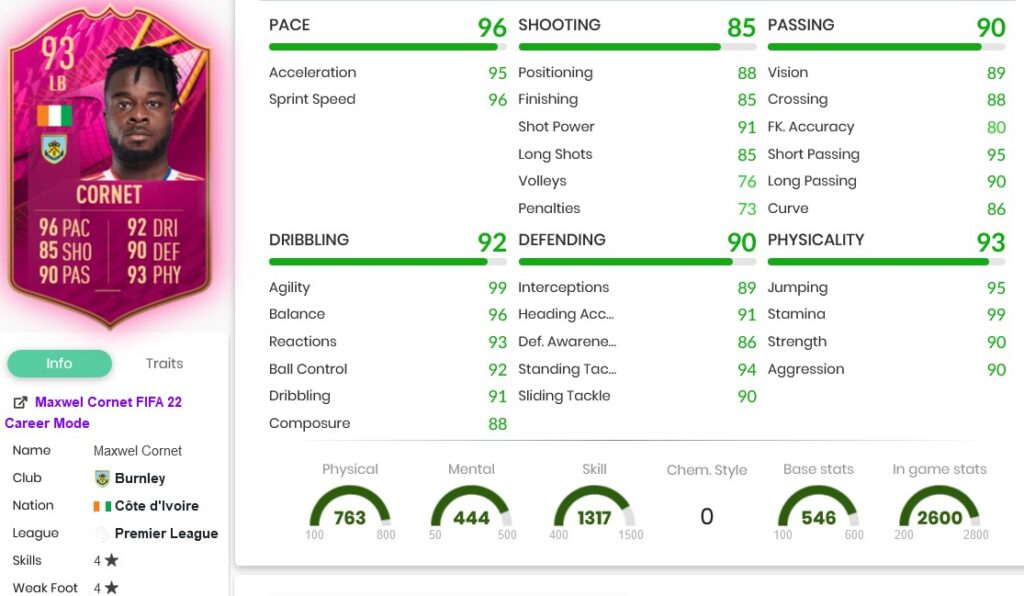Switch to the Traits tab
This screenshot has height=596, width=1024.
(163, 364)
